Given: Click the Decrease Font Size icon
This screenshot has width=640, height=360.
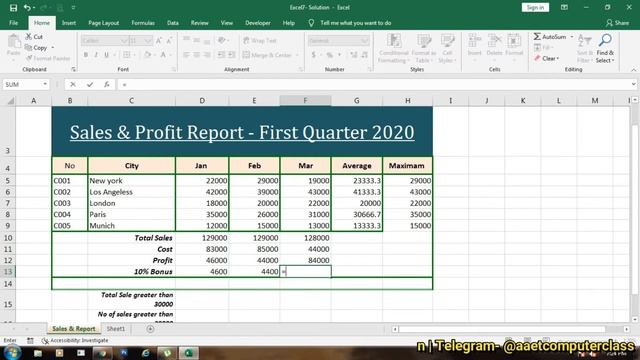Looking at the screenshot, I should click(169, 40).
